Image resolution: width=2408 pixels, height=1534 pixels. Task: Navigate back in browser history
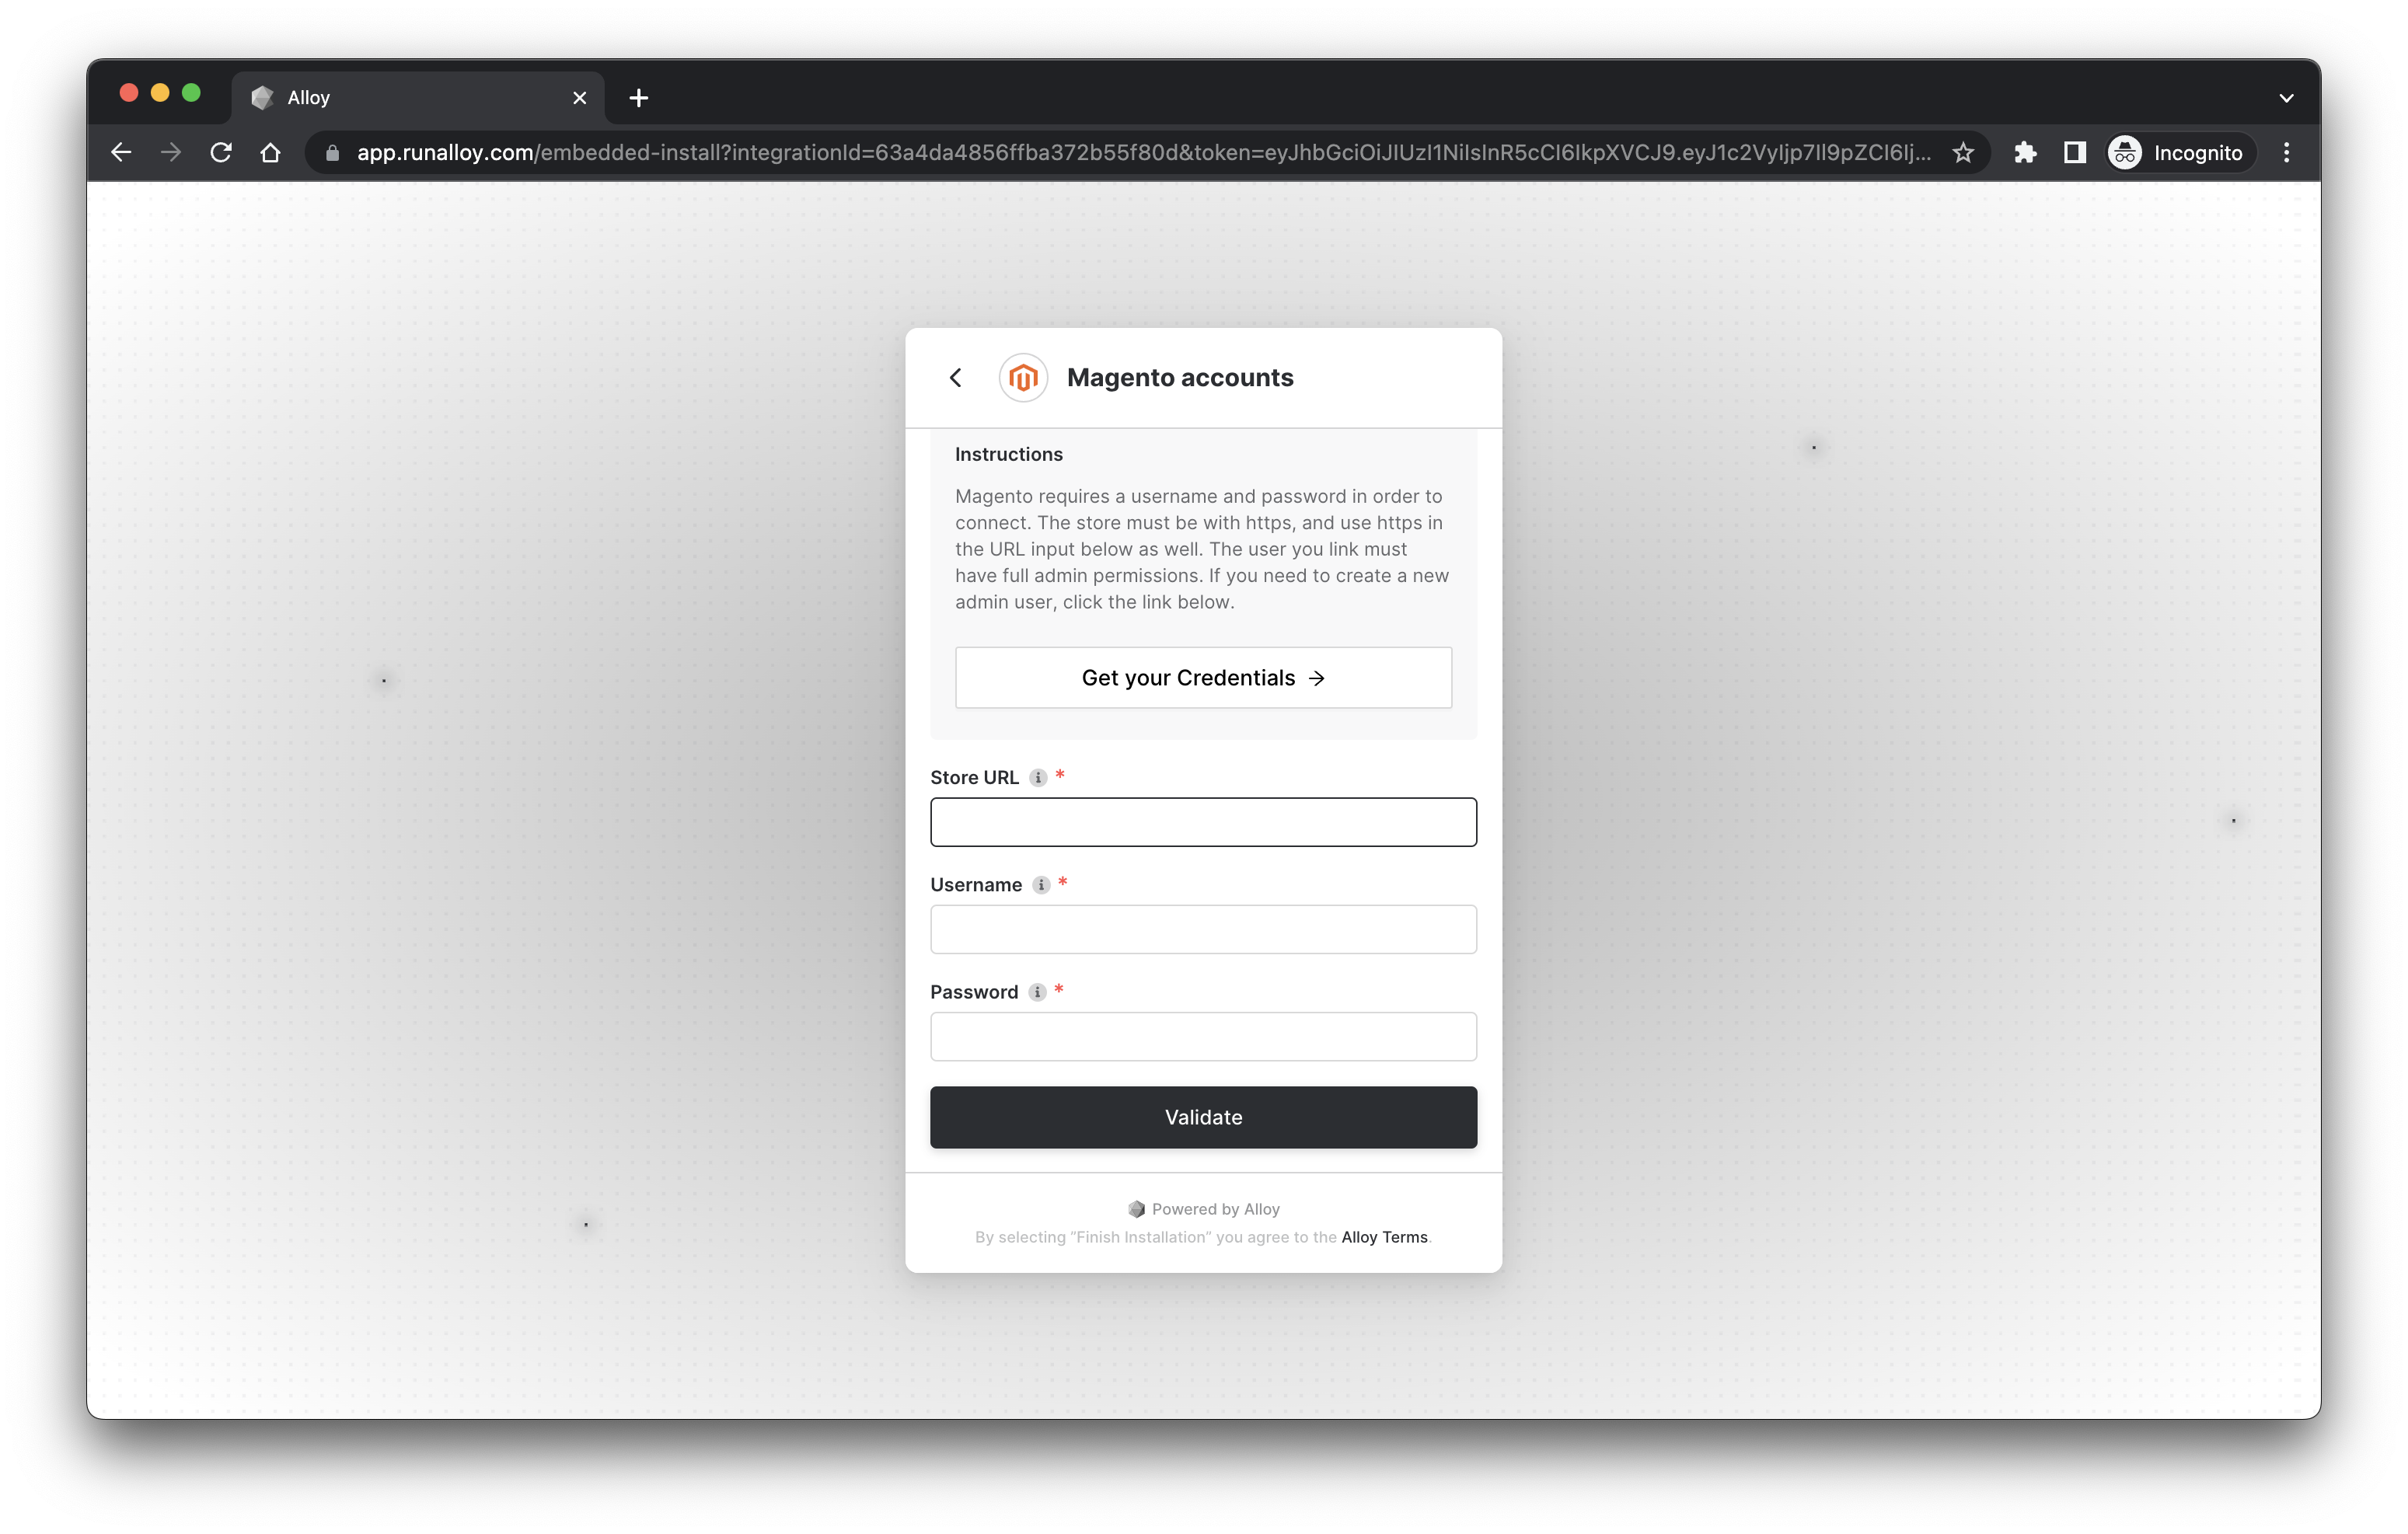pos(121,152)
